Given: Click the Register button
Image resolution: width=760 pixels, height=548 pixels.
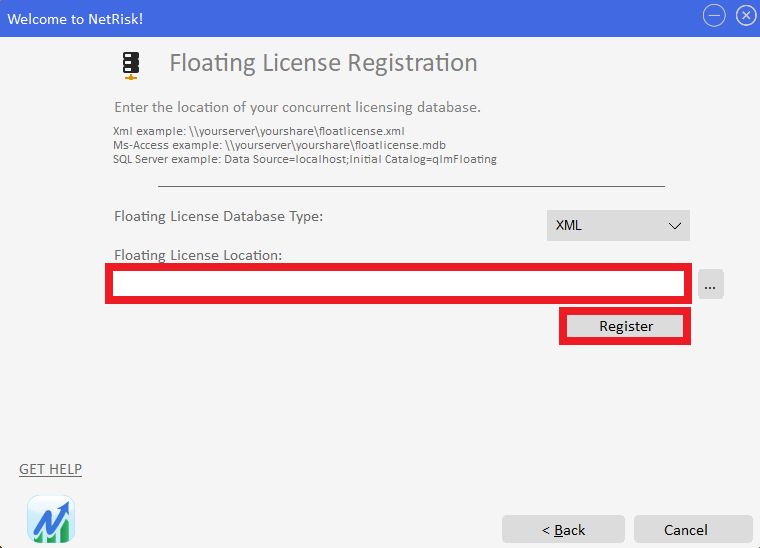Looking at the screenshot, I should coord(625,326).
